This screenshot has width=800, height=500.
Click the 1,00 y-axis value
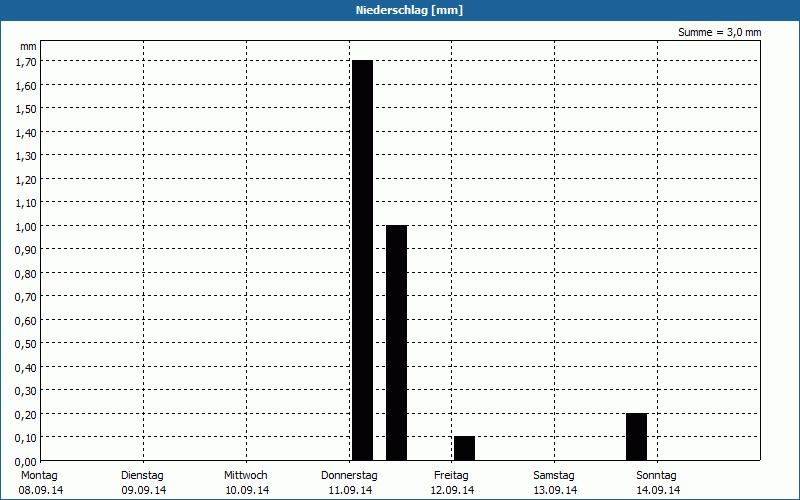pyautogui.click(x=26, y=227)
